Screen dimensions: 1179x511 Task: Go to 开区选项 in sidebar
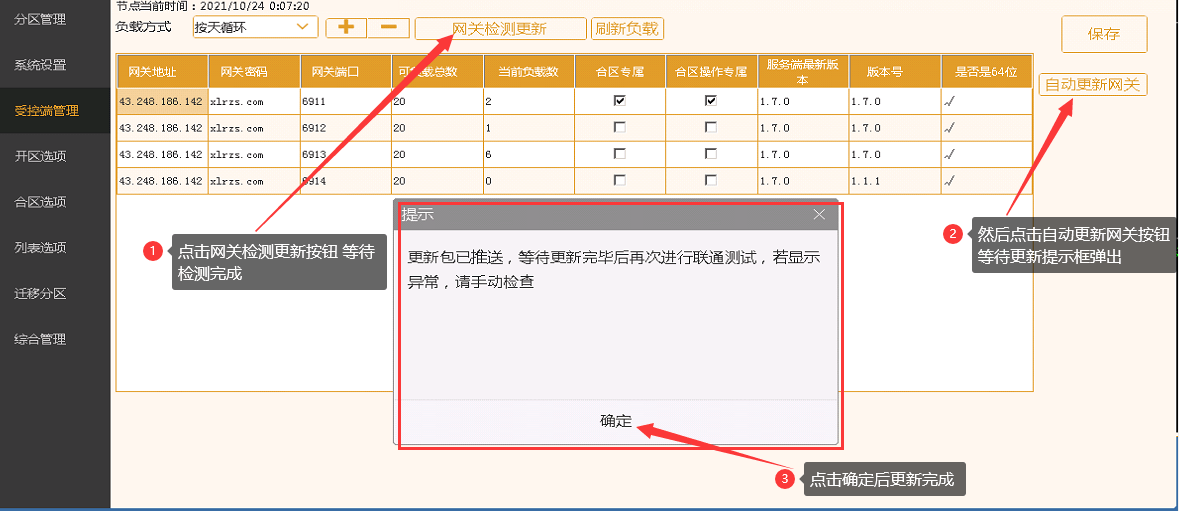[40, 156]
